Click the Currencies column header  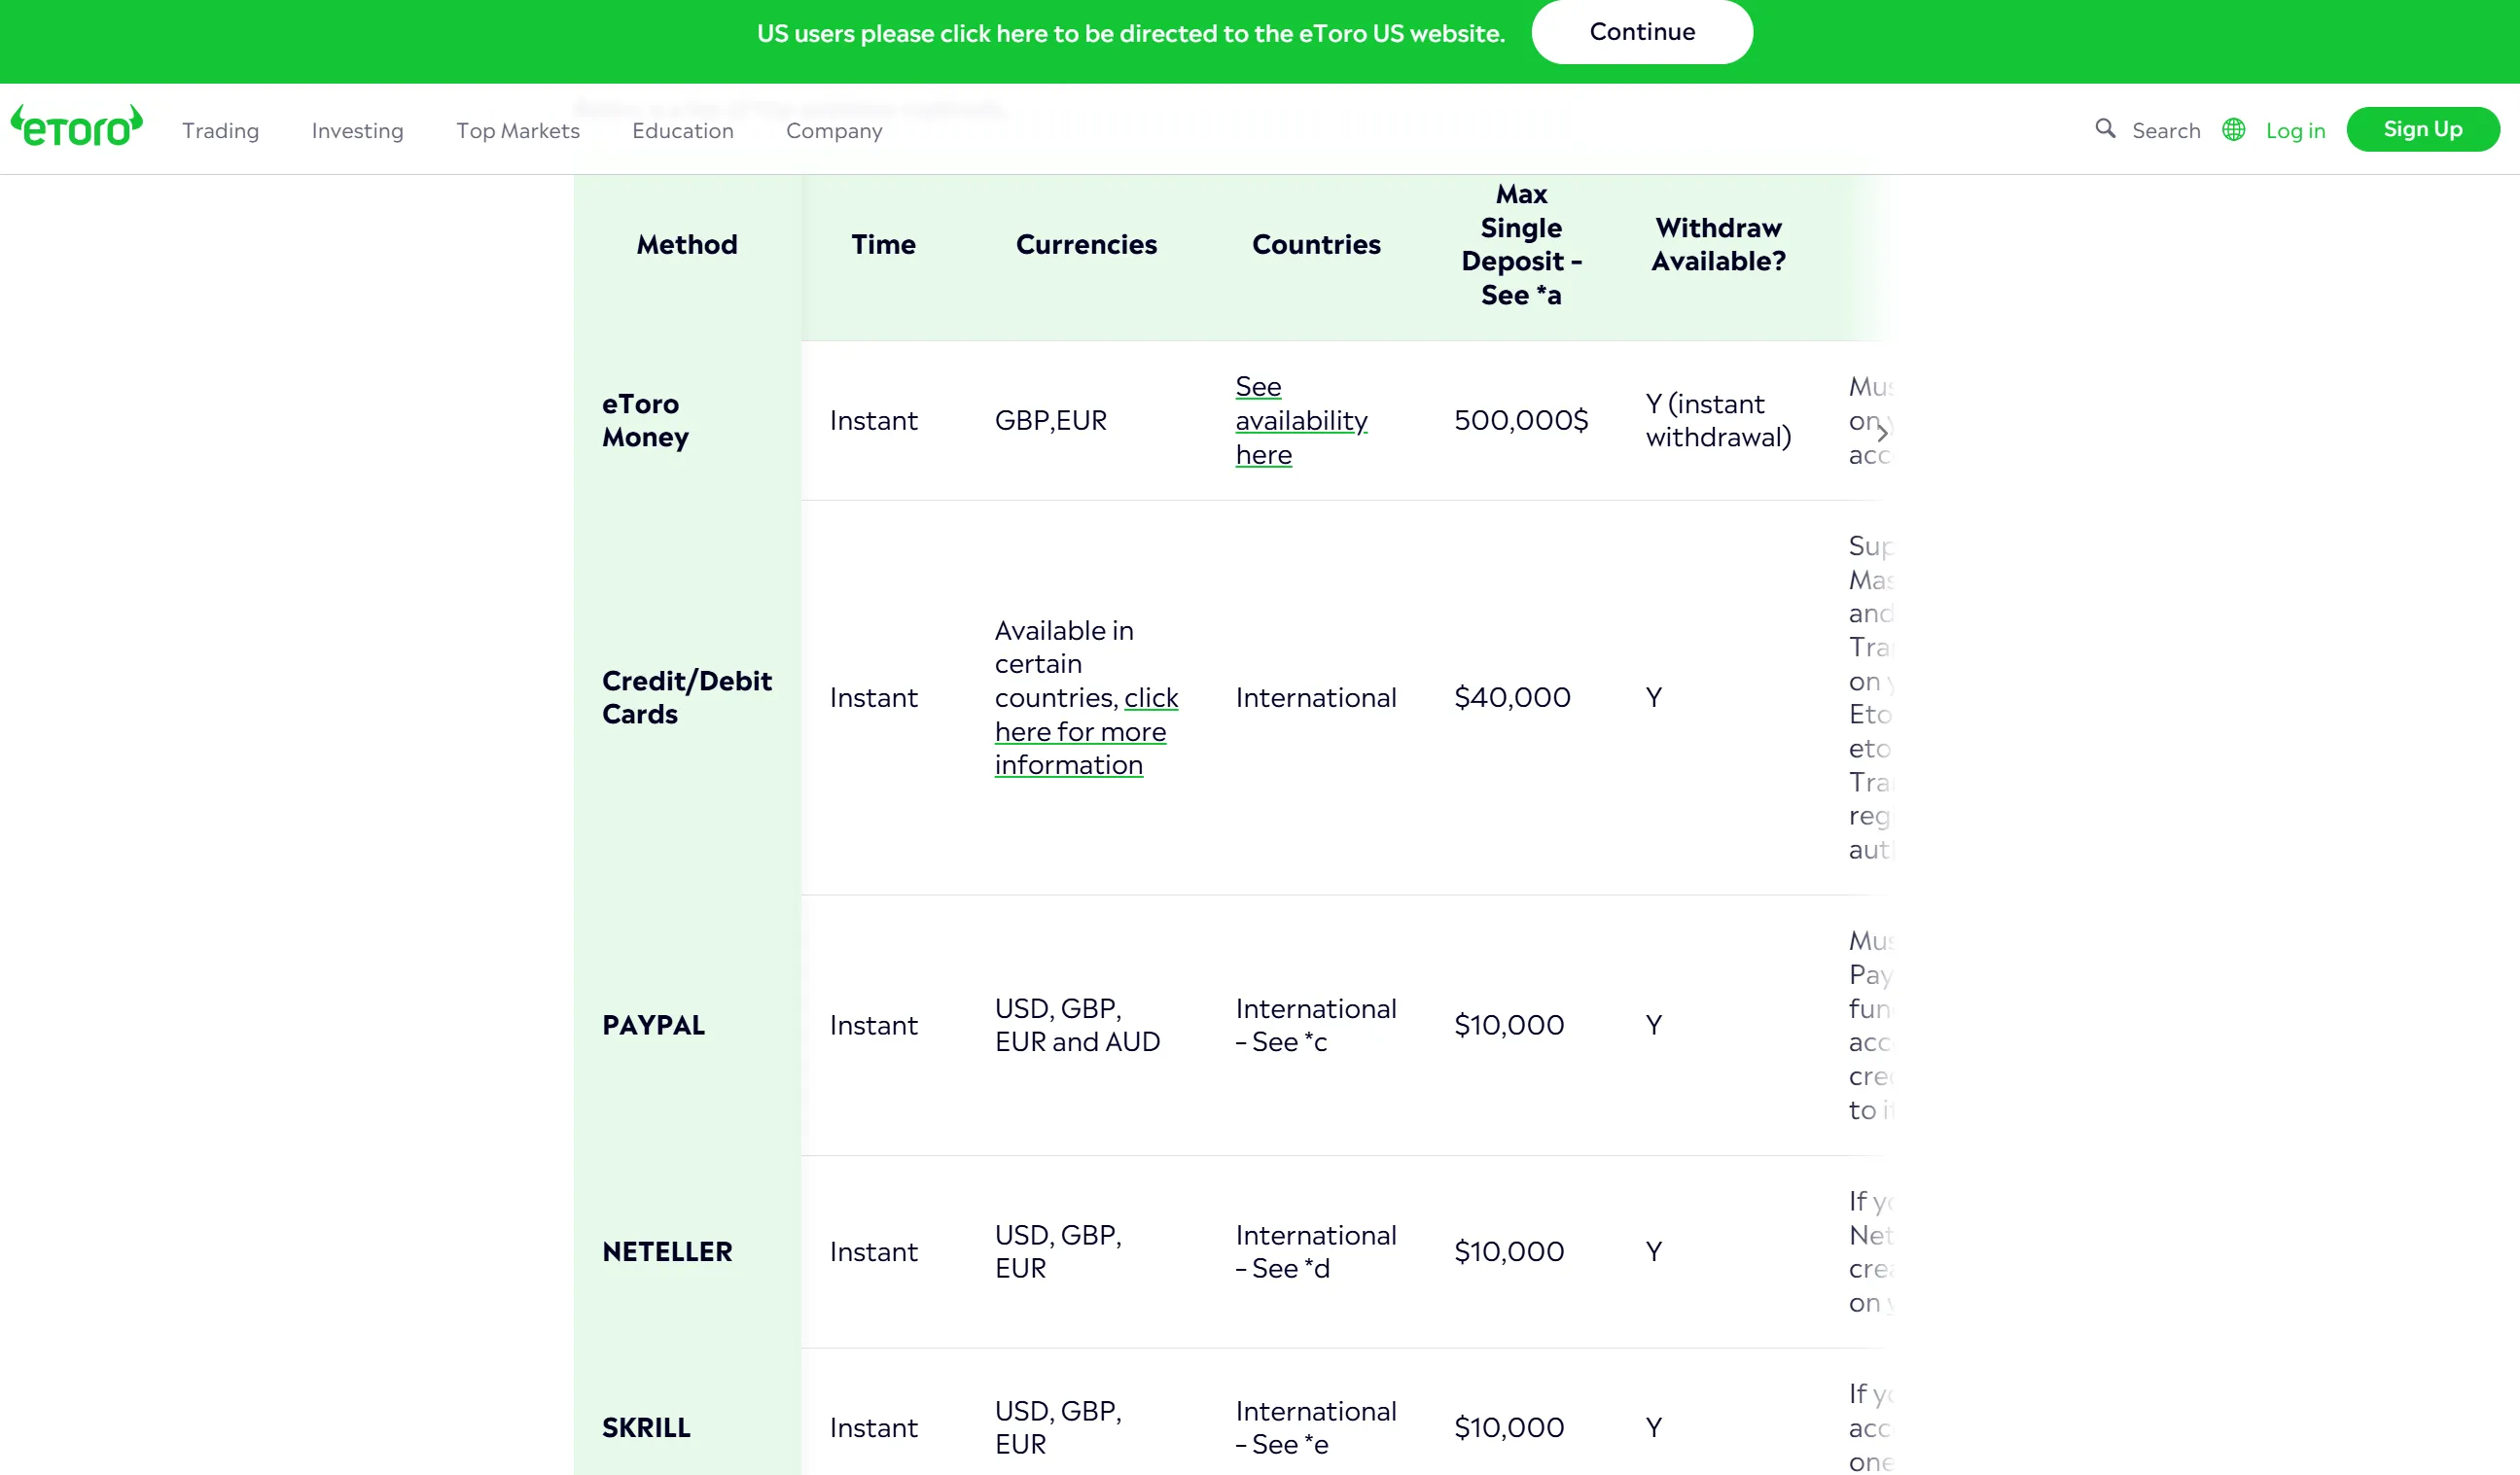(x=1086, y=244)
